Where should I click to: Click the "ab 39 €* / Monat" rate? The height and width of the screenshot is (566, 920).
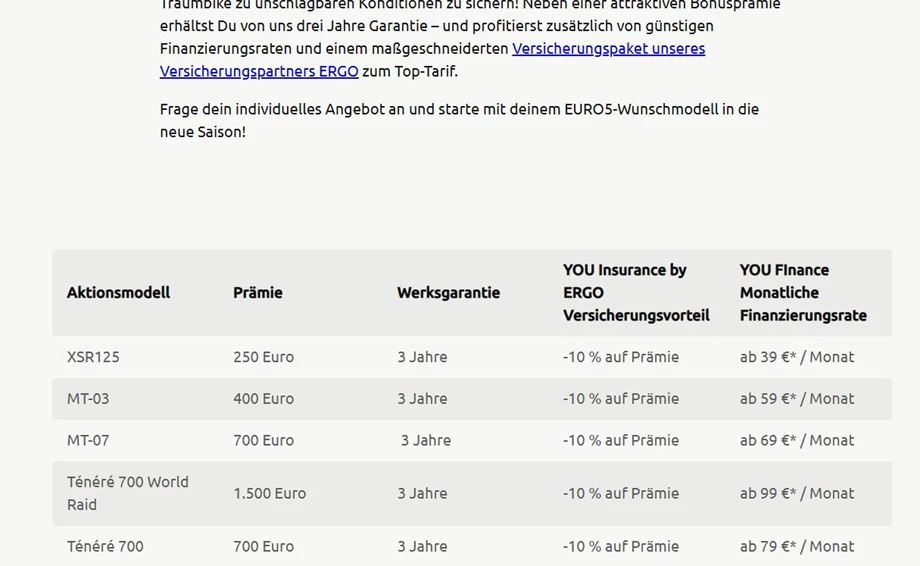pyautogui.click(x=797, y=357)
